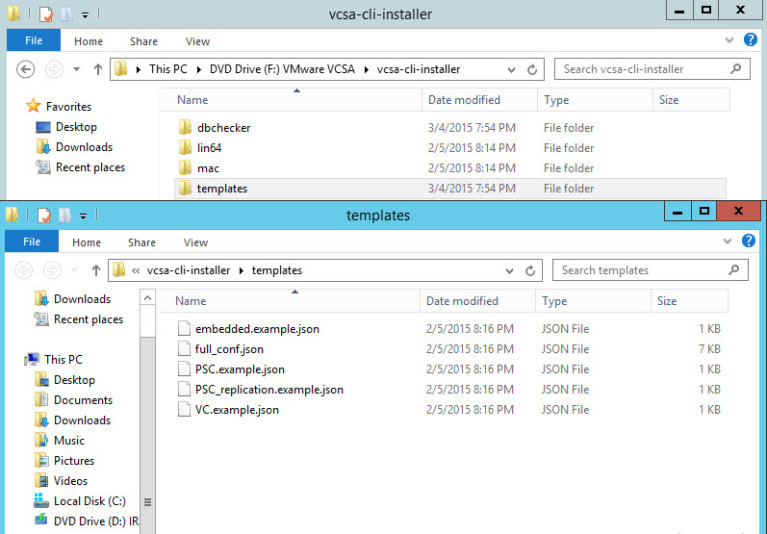The width and height of the screenshot is (767, 534).
Task: Click Back button in vcsa-cli-installer window
Action: [26, 70]
